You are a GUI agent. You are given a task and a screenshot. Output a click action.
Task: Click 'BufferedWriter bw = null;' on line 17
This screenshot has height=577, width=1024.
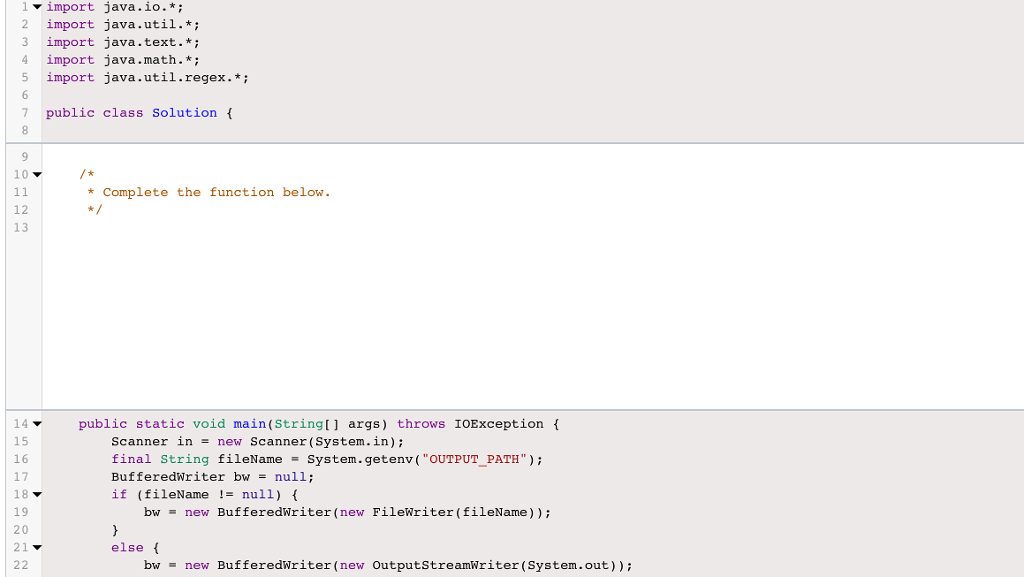(212, 476)
